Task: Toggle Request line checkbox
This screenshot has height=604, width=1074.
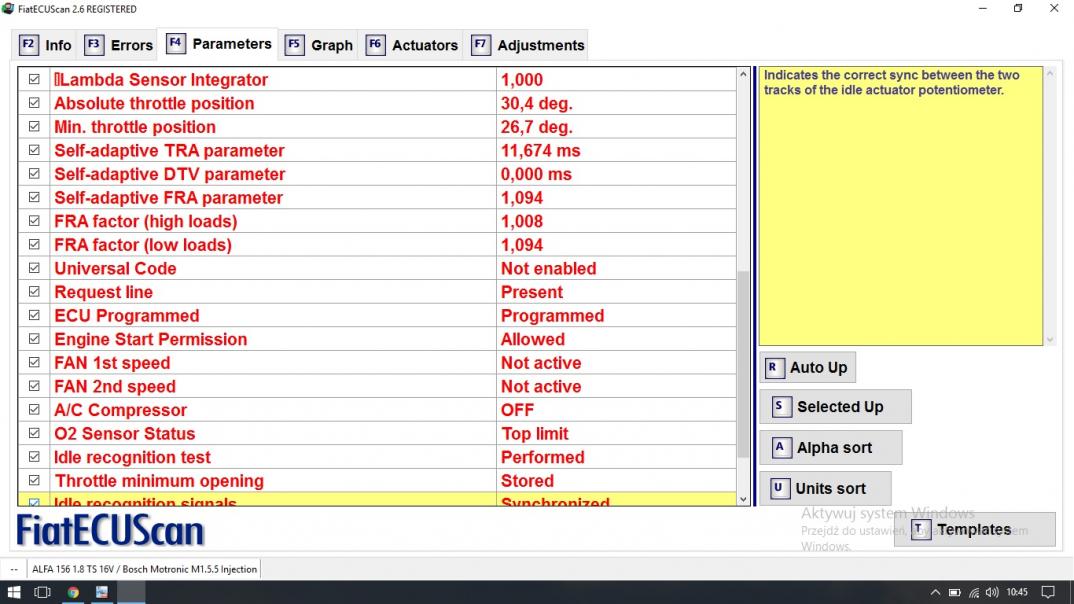Action: coord(34,292)
